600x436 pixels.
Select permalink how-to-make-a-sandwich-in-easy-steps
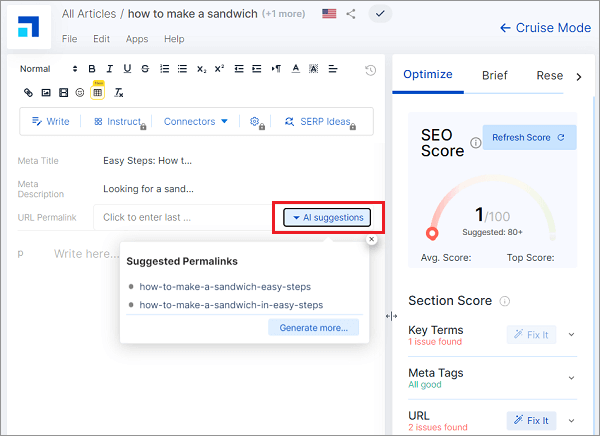coord(231,305)
